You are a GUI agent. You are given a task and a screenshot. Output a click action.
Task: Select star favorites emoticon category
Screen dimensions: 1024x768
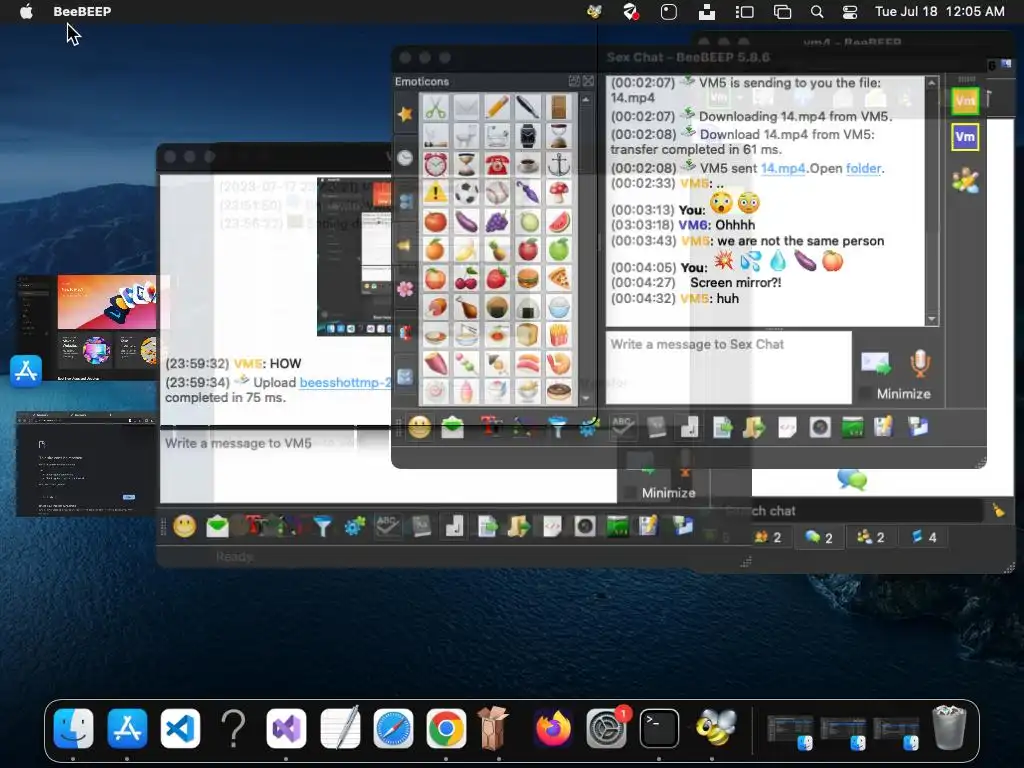405,114
